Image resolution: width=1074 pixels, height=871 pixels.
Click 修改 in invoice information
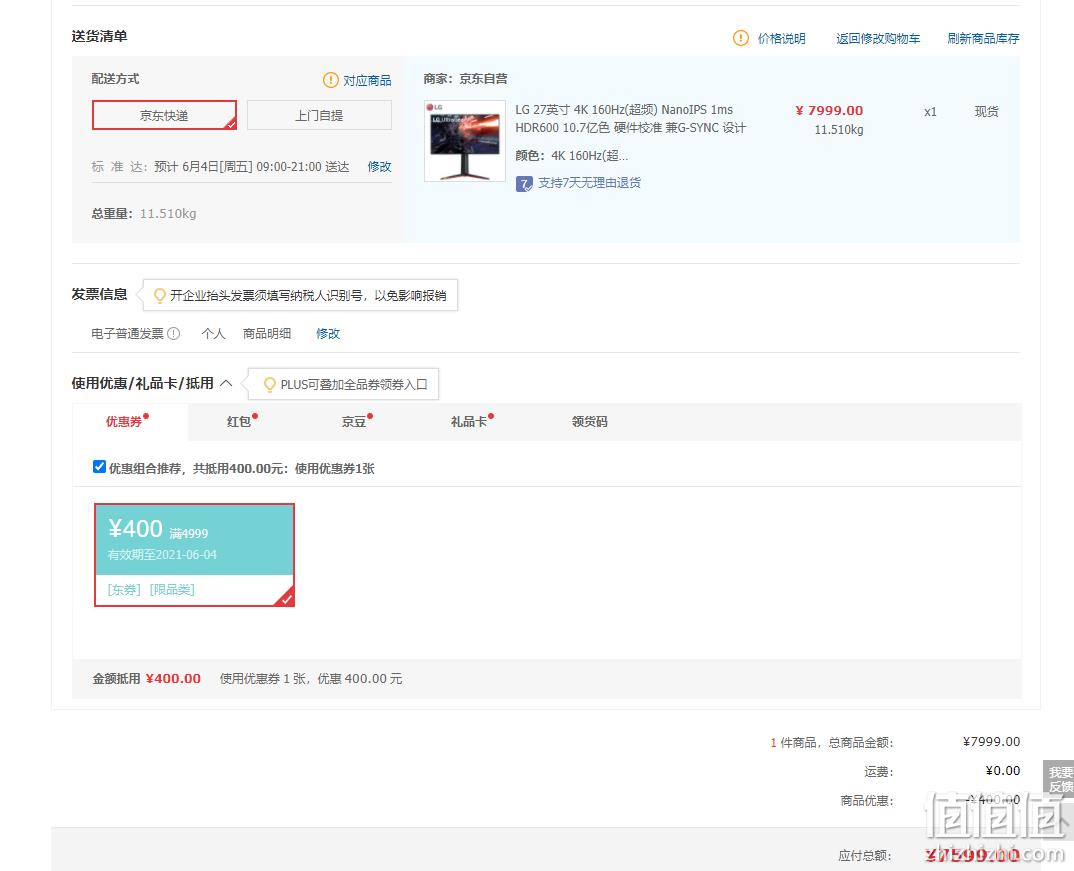(x=327, y=333)
